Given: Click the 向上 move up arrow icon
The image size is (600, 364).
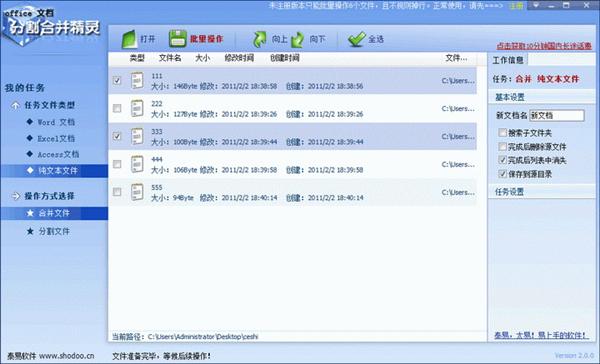Looking at the screenshot, I should (x=260, y=39).
